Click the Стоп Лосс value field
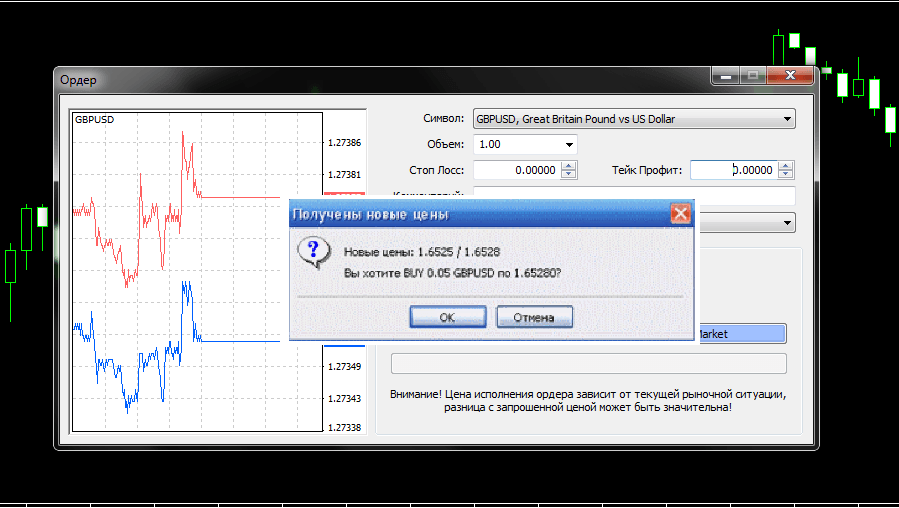 tap(516, 170)
